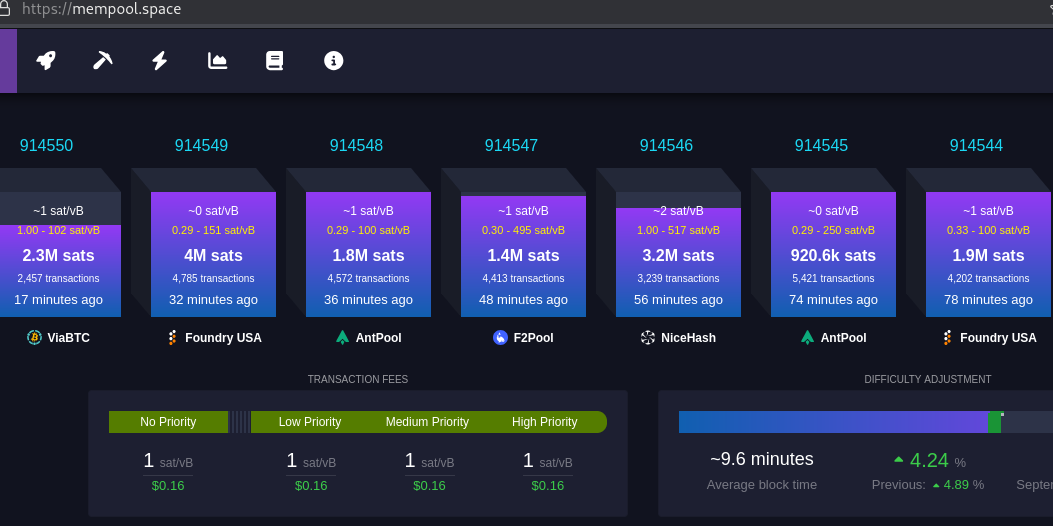
Task: Click "0.30 - 495 sat/vB" fee range
Action: 523,230
